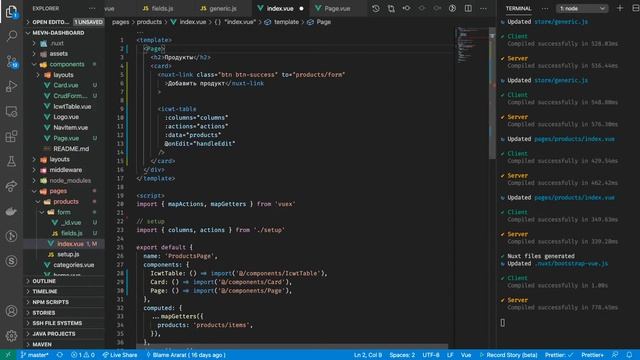This screenshot has width=640, height=360.
Task: Open setup.js in the explorer
Action: [68, 254]
